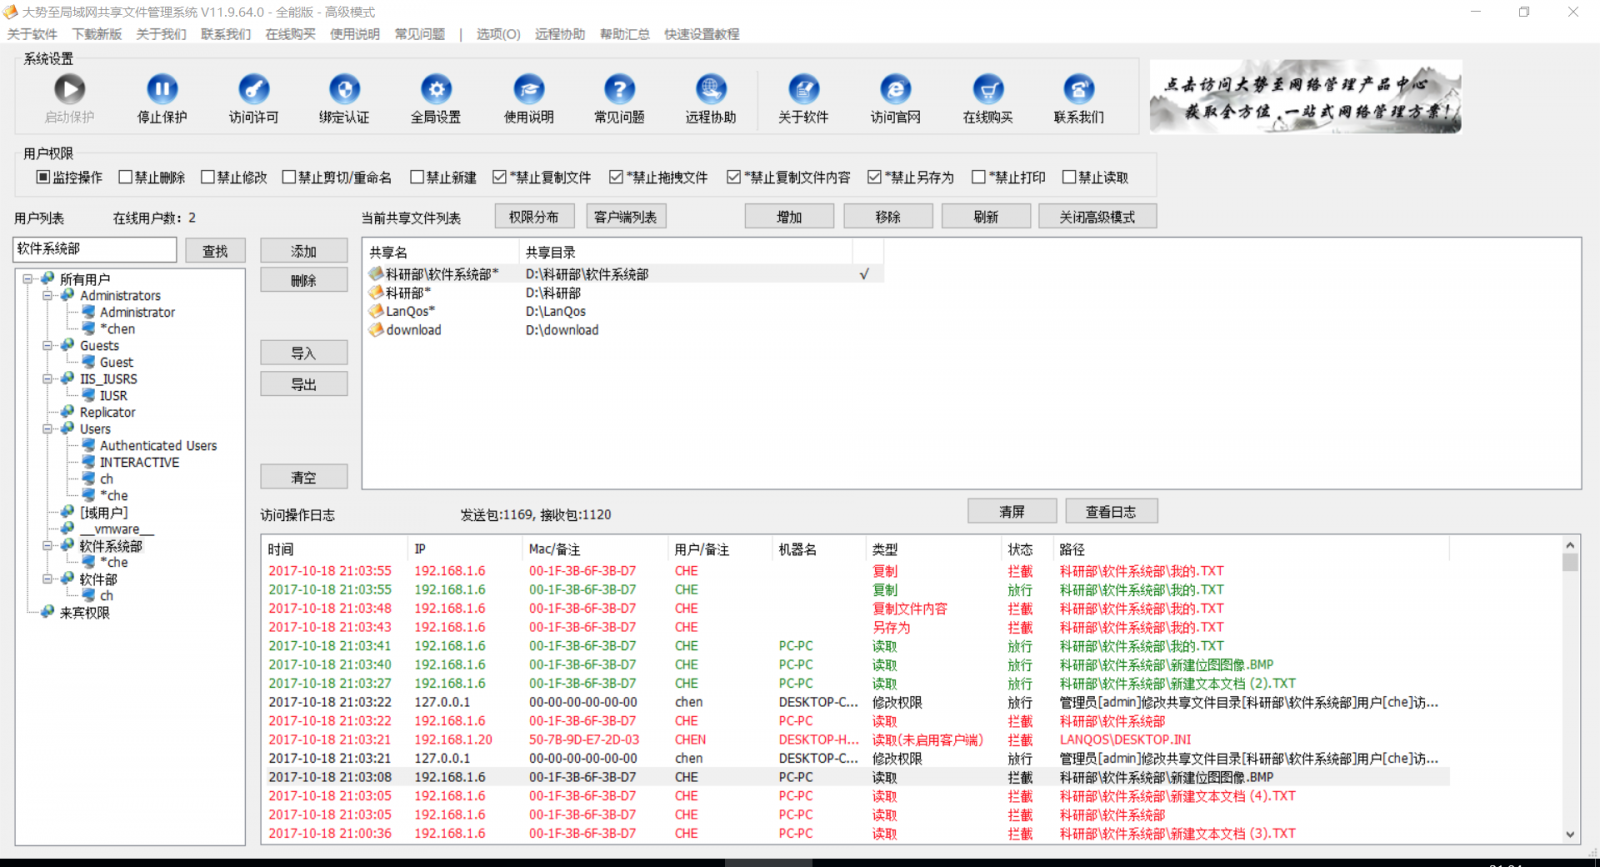Collapse the Guests tree node
This screenshot has height=867, width=1600.
pyautogui.click(x=47, y=346)
